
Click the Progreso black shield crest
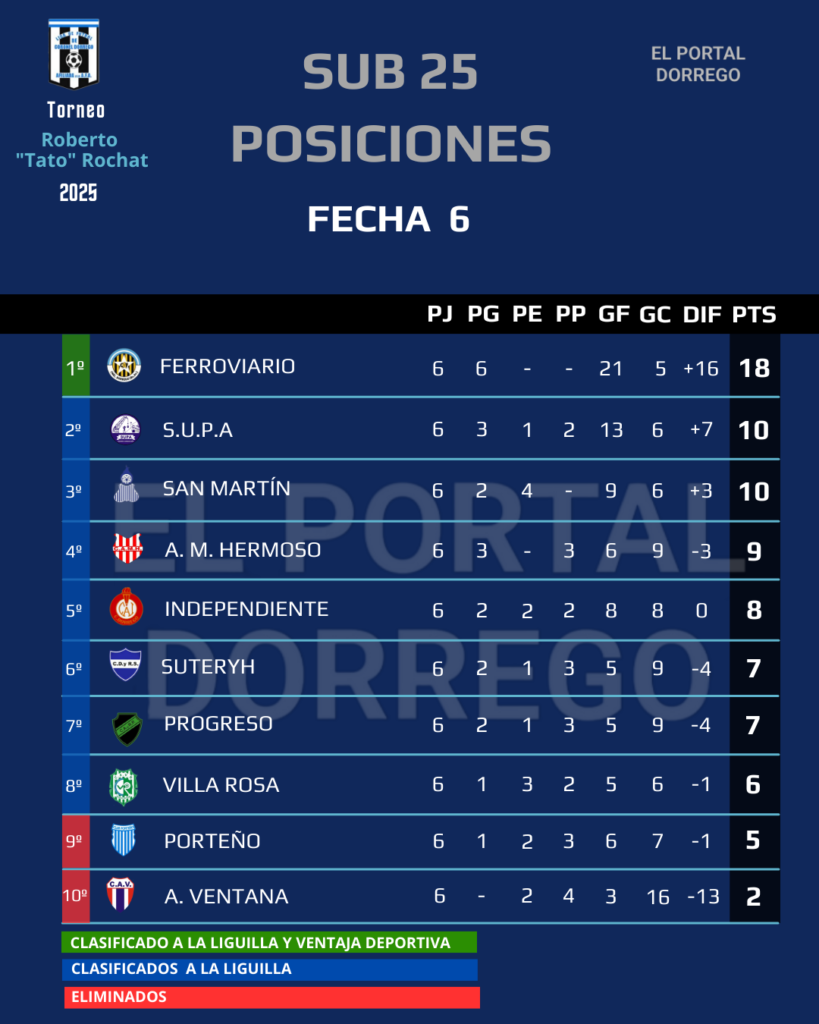coord(126,727)
